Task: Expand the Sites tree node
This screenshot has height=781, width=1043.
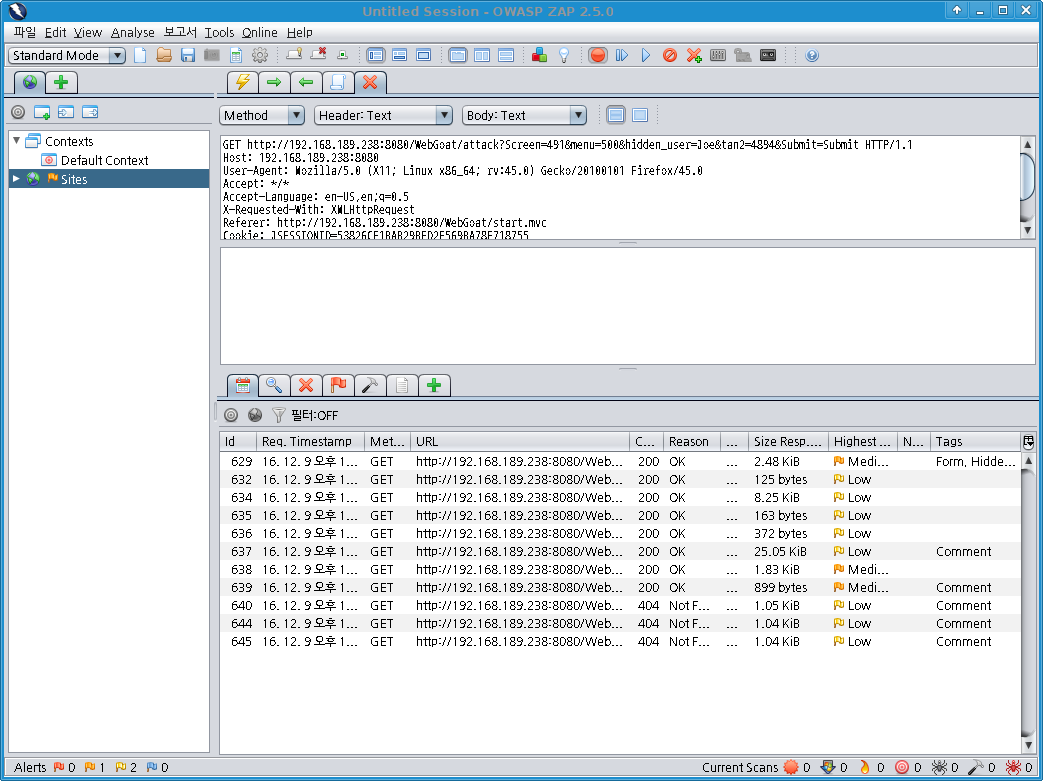Action: 17,178
